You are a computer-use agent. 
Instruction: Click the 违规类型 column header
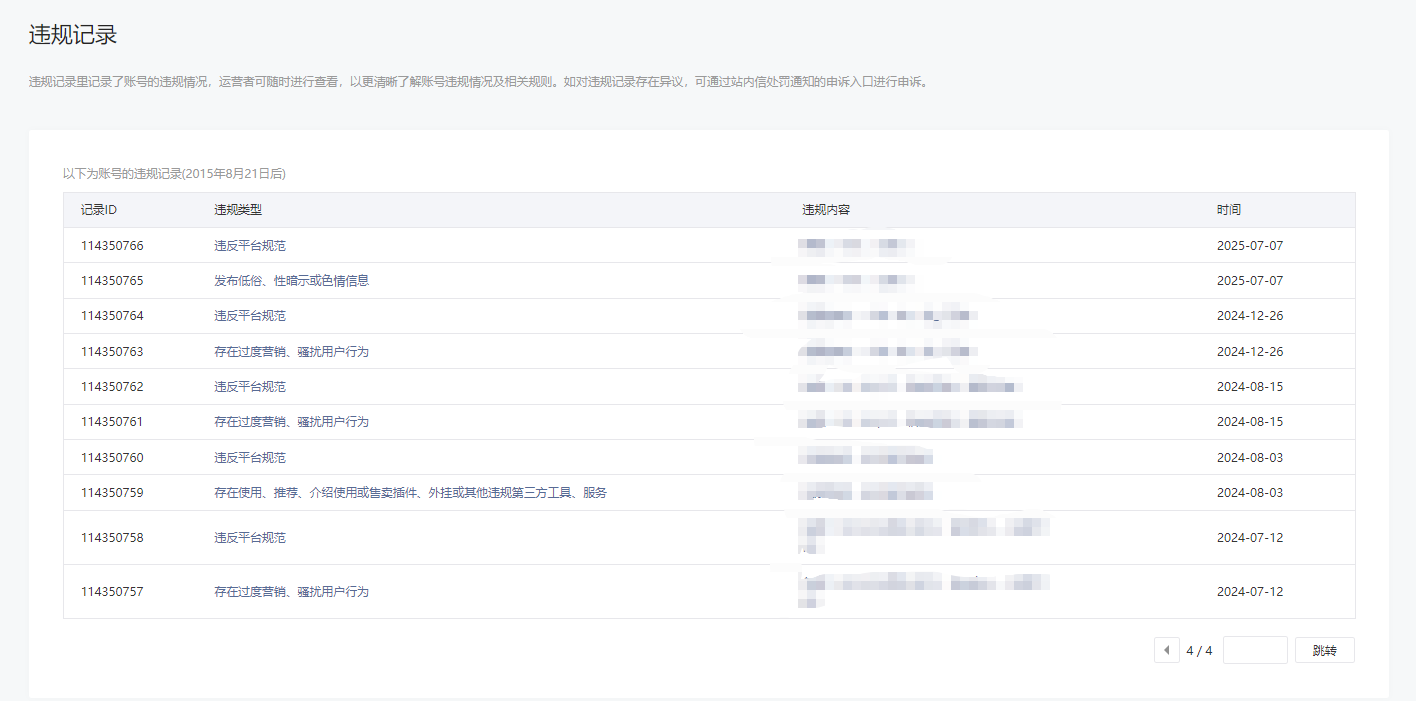(x=238, y=210)
